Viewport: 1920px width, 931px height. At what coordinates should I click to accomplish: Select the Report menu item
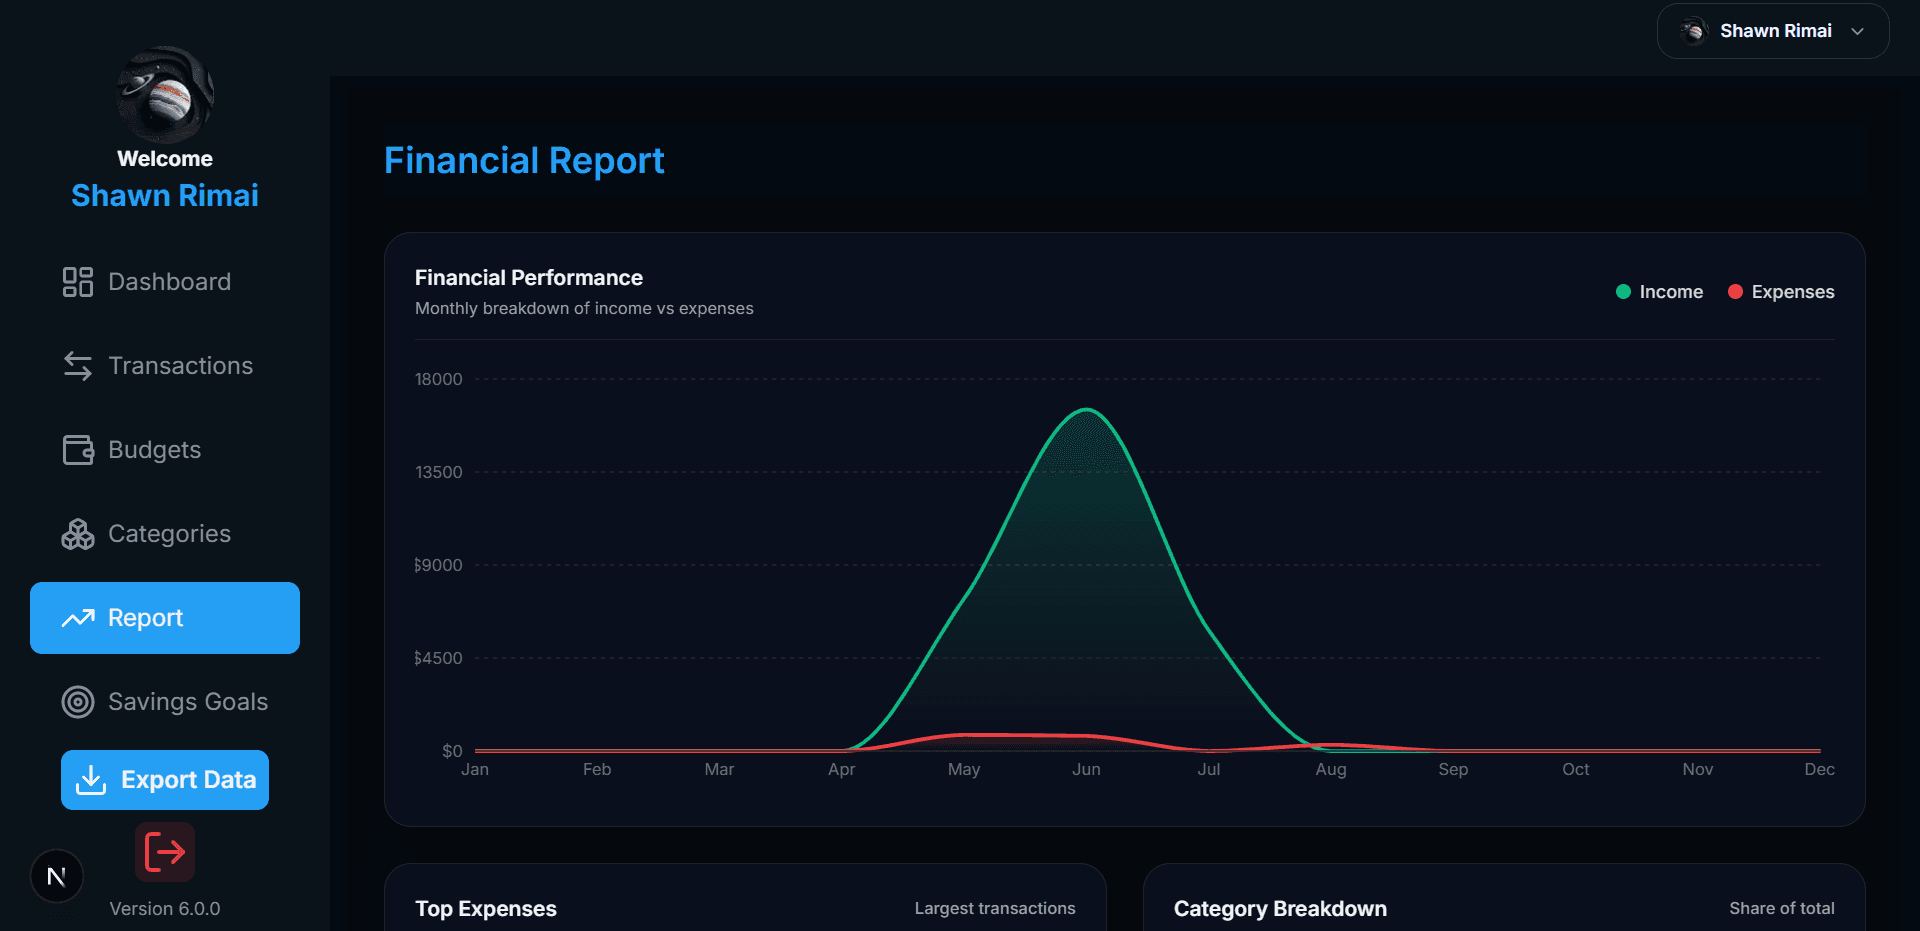(x=165, y=618)
